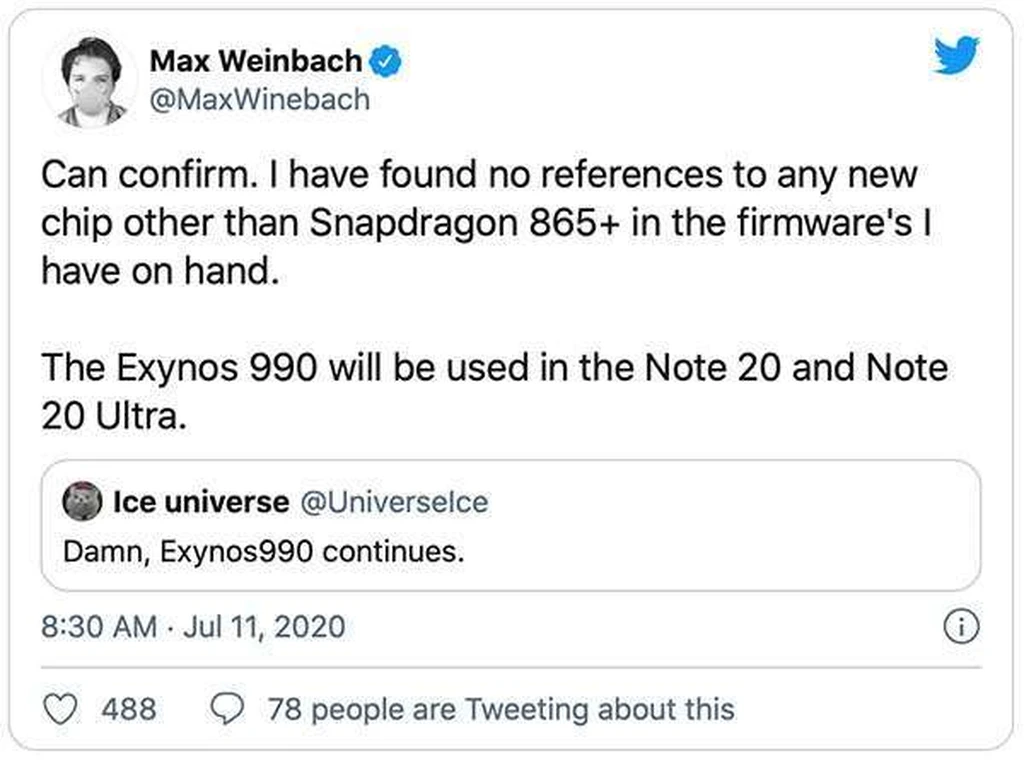Click the 488 likes count

pyautogui.click(x=129, y=709)
